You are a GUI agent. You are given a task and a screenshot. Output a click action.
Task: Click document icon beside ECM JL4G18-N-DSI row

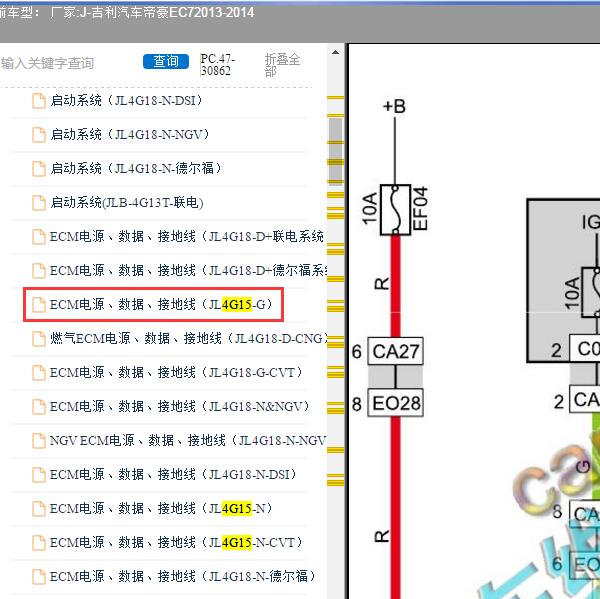click(39, 475)
